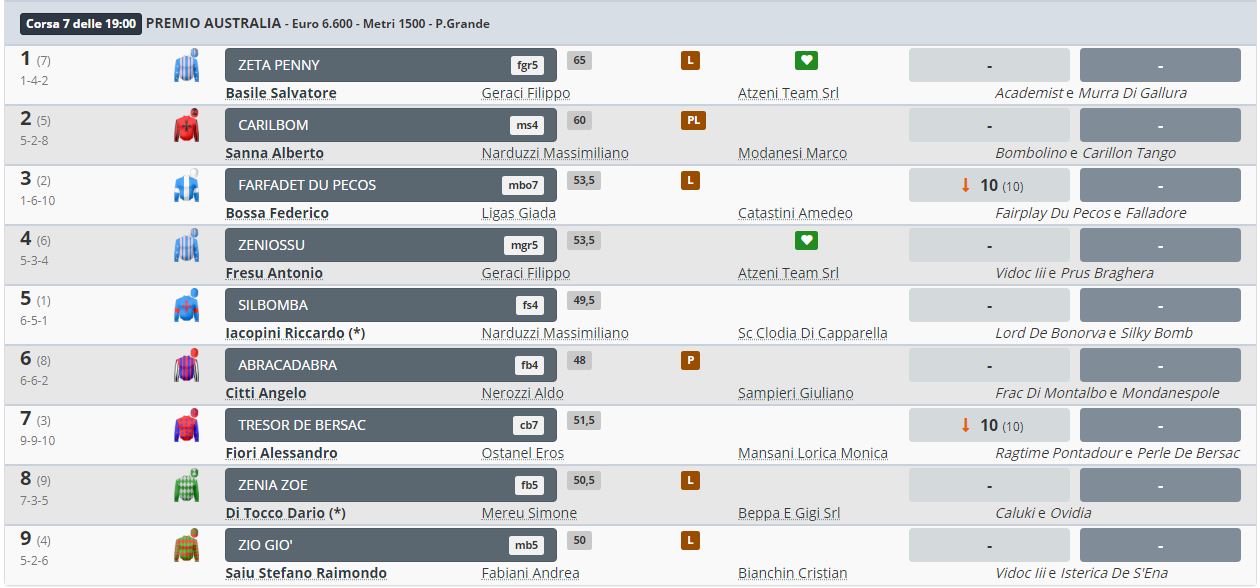Click Carilbom's red jockey silks icon
The height and width of the screenshot is (588, 1260).
(x=186, y=127)
